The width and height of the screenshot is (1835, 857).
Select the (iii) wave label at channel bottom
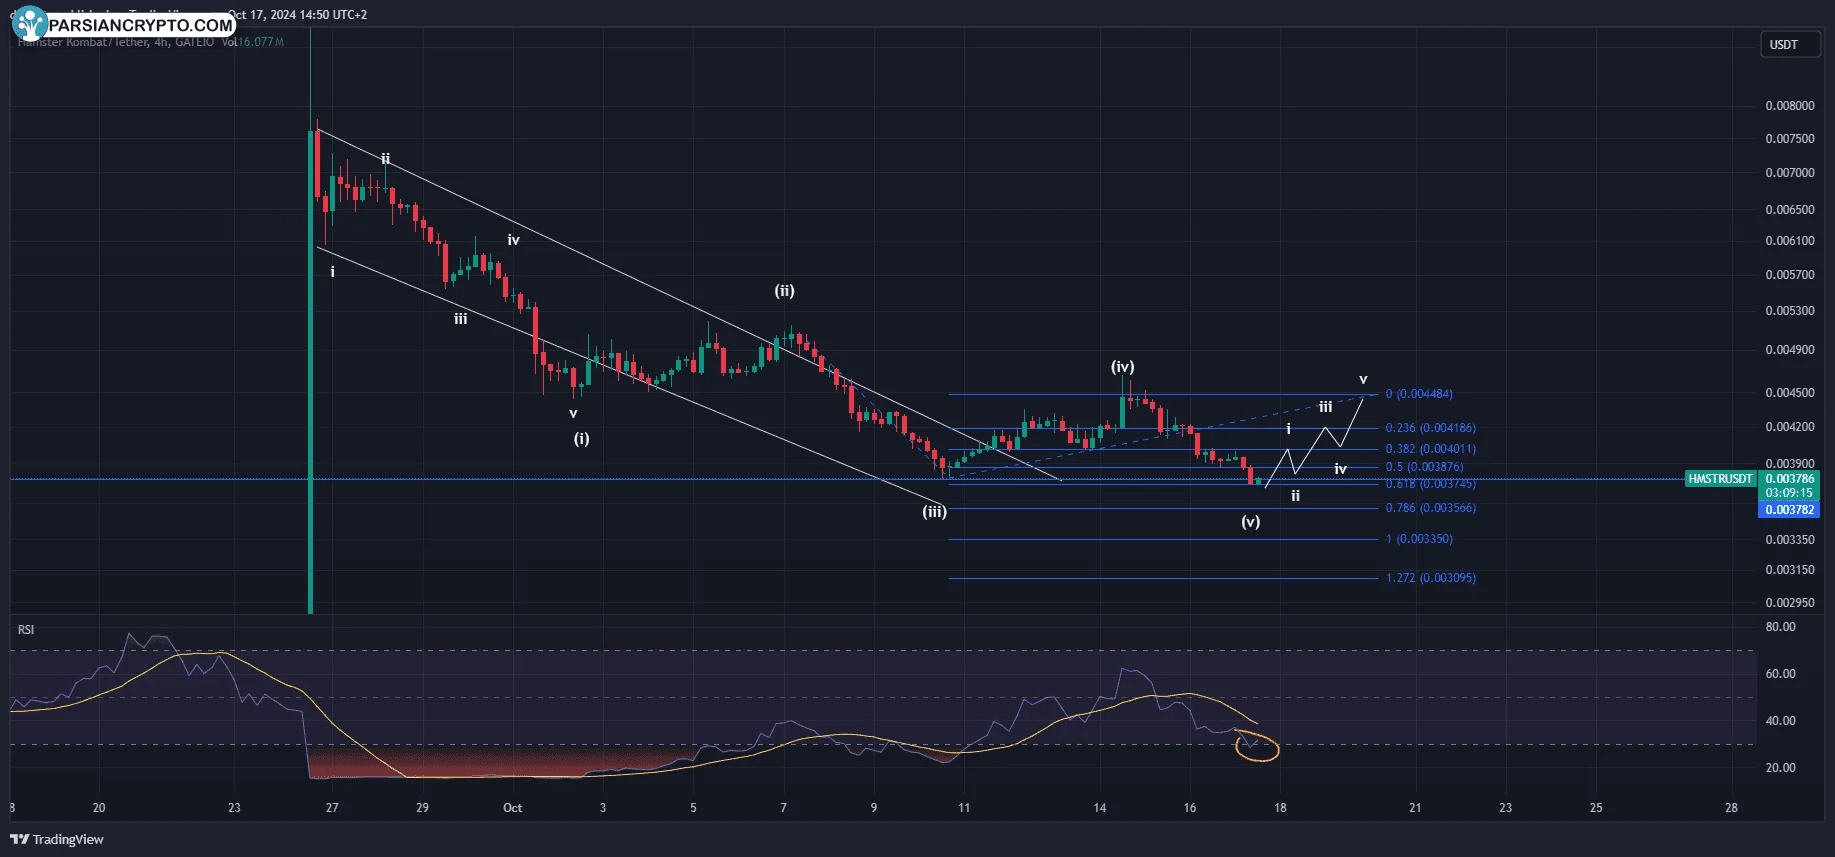tap(934, 512)
